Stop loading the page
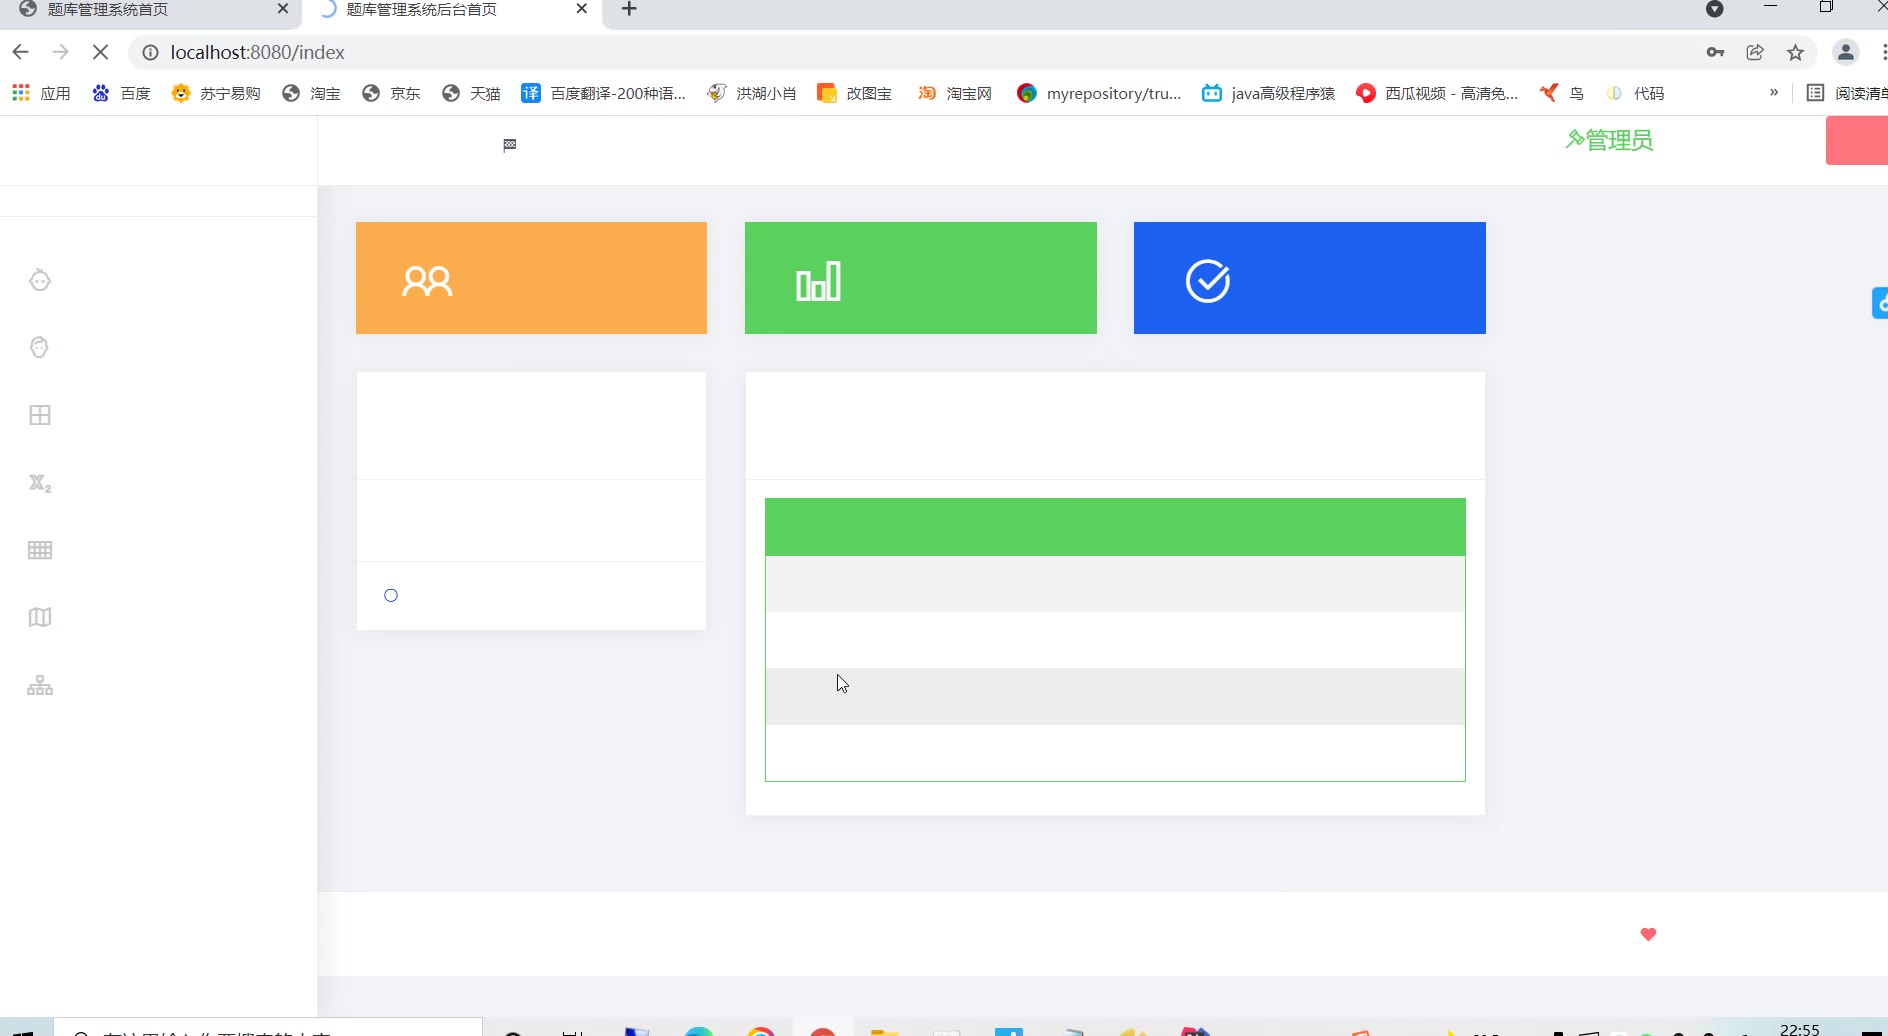The height and width of the screenshot is (1036, 1888). pos(100,52)
